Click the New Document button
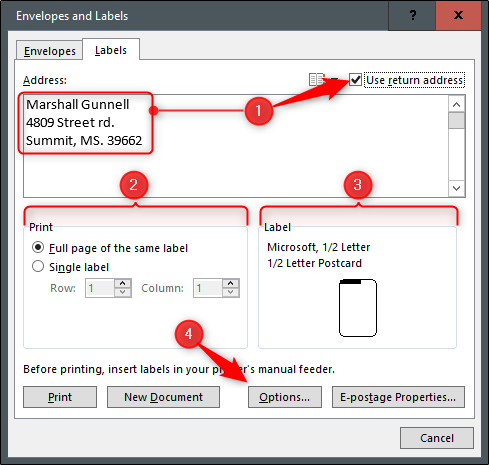The height and width of the screenshot is (465, 489). click(x=163, y=397)
